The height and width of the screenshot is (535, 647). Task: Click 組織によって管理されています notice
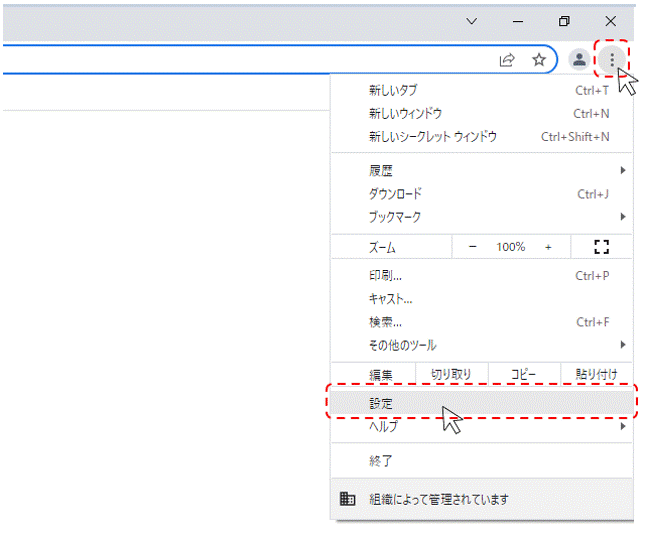(482, 499)
